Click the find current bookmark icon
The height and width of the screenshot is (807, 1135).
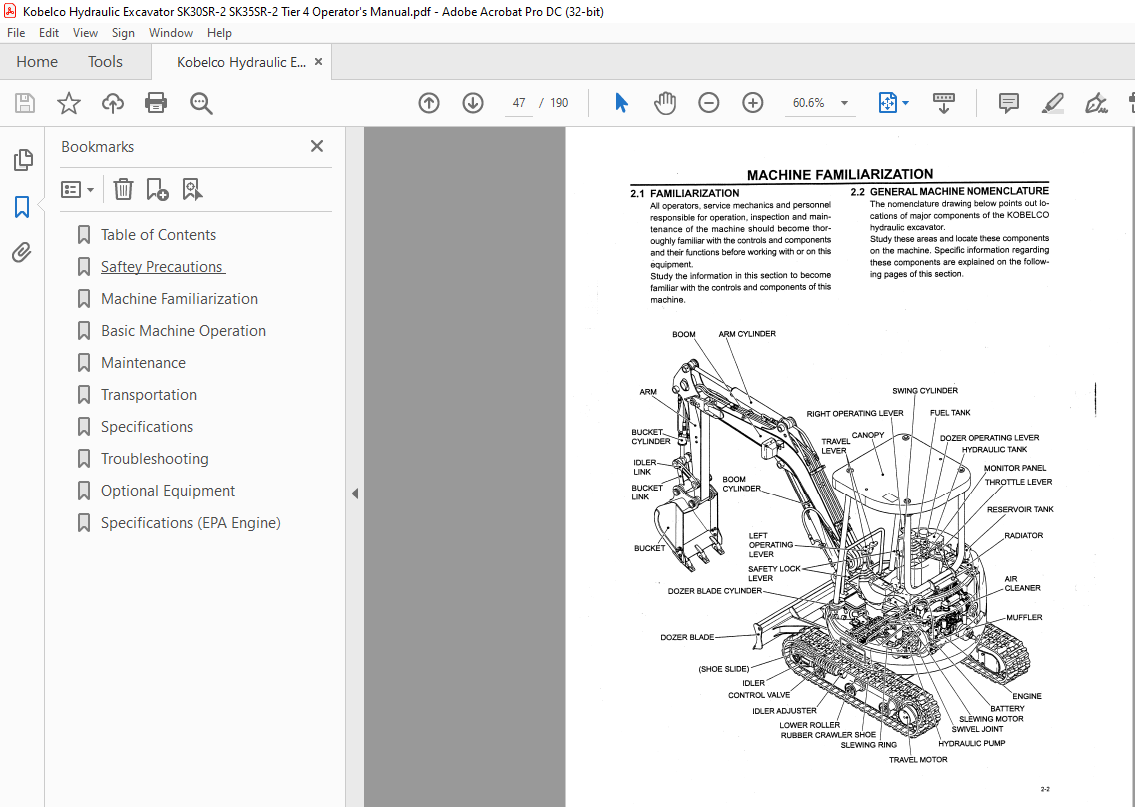(x=192, y=190)
